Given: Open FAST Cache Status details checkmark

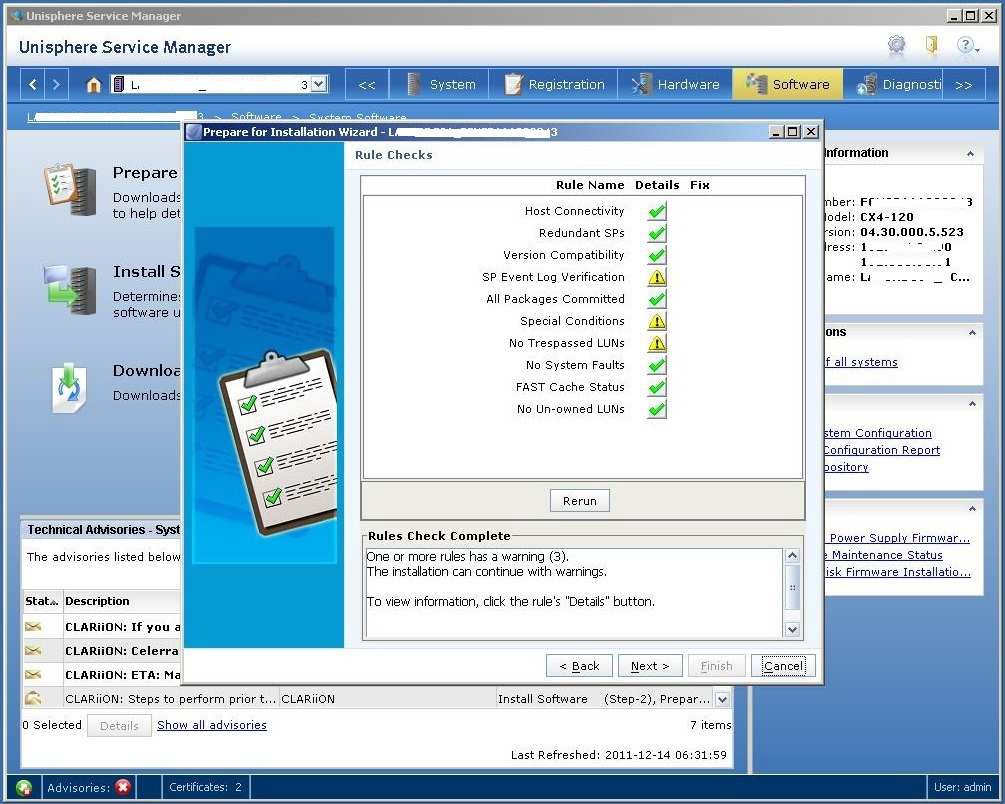Looking at the screenshot, I should [656, 387].
